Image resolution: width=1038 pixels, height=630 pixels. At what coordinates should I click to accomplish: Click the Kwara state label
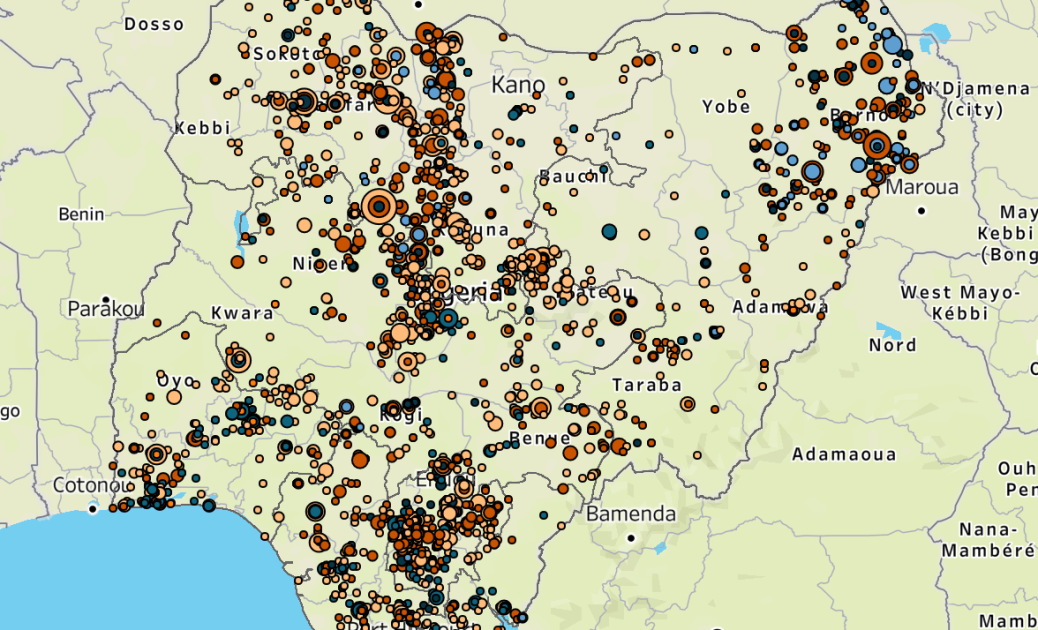pos(242,313)
